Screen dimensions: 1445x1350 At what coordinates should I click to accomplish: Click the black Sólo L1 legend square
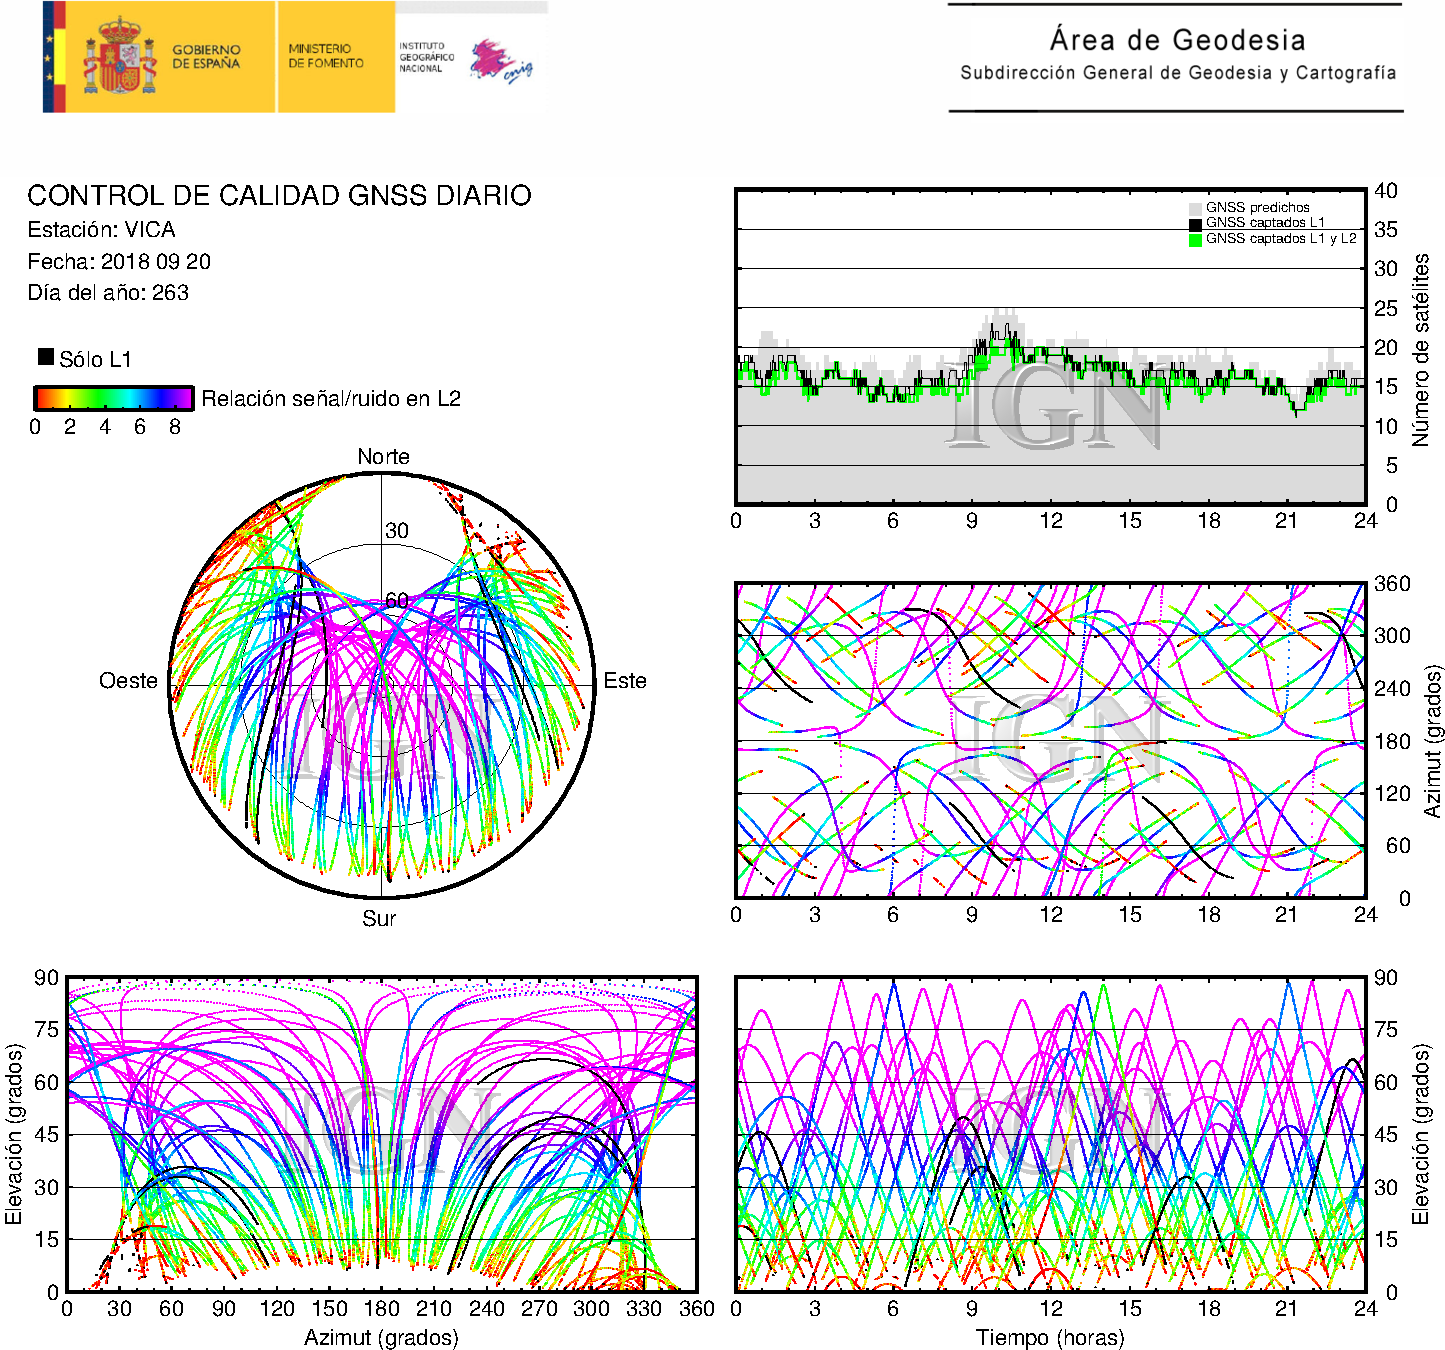click(x=46, y=357)
